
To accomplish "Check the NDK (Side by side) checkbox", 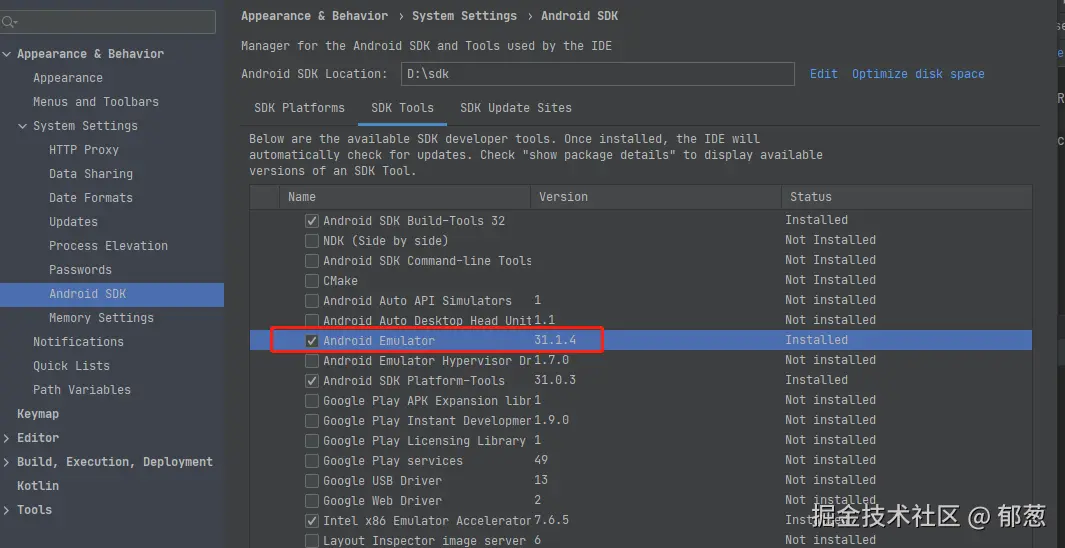I will pyautogui.click(x=312, y=240).
